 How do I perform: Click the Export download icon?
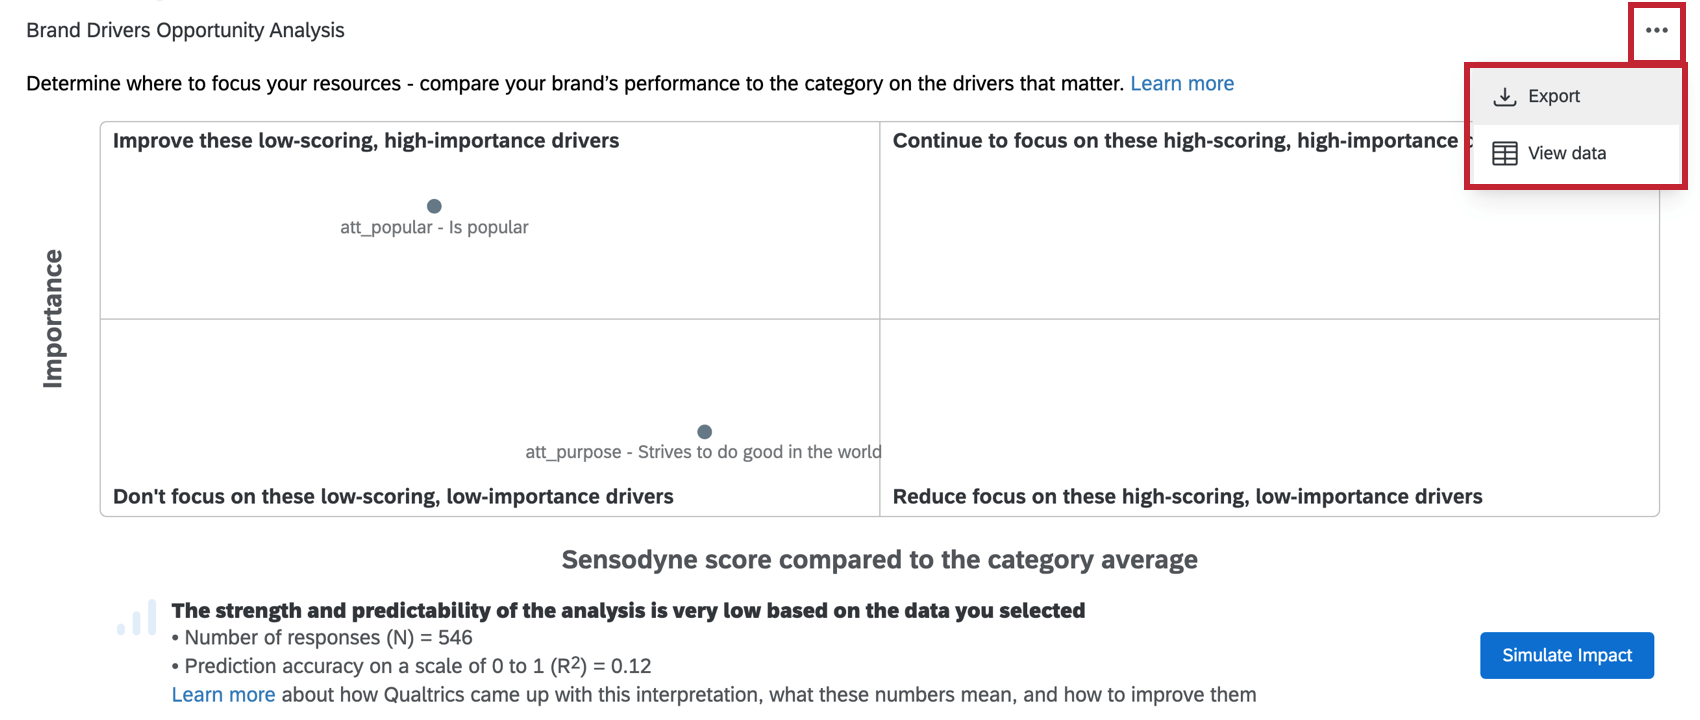[x=1504, y=95]
